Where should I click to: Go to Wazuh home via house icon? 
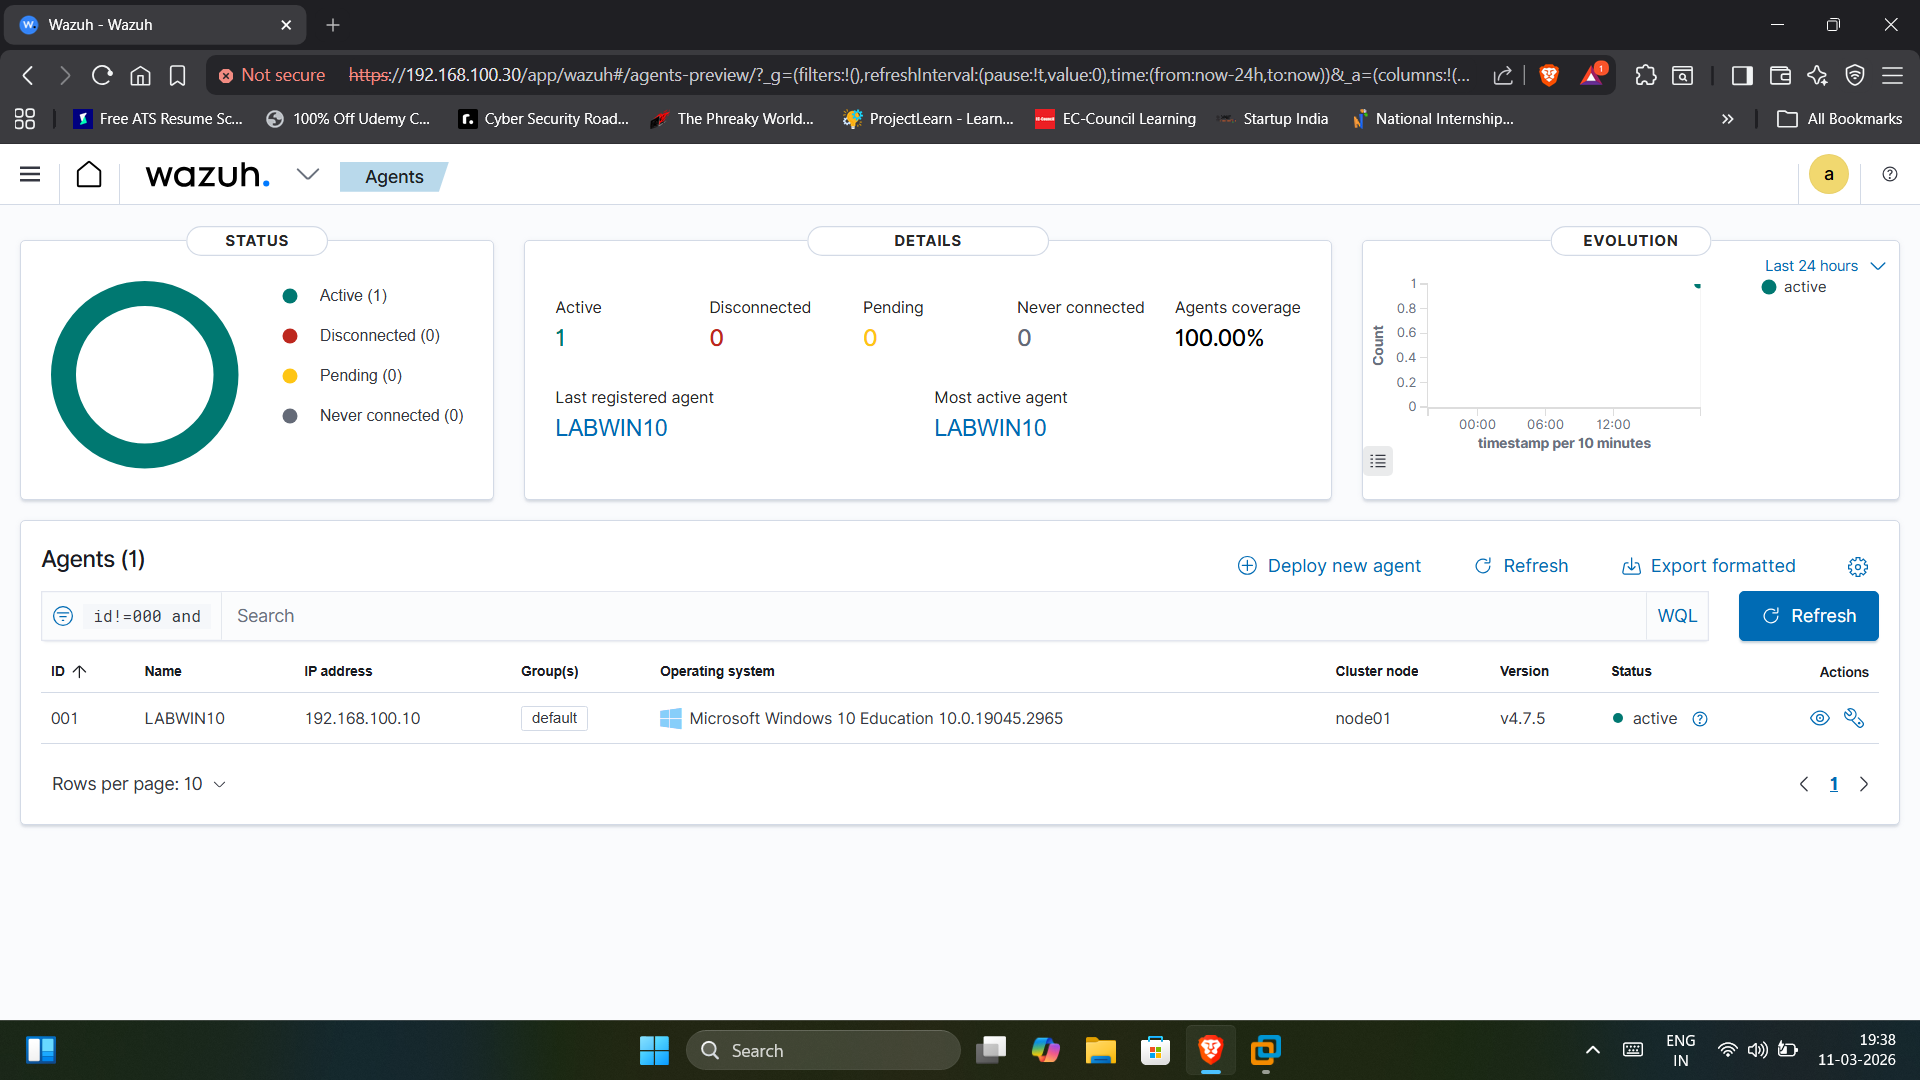[x=89, y=175]
